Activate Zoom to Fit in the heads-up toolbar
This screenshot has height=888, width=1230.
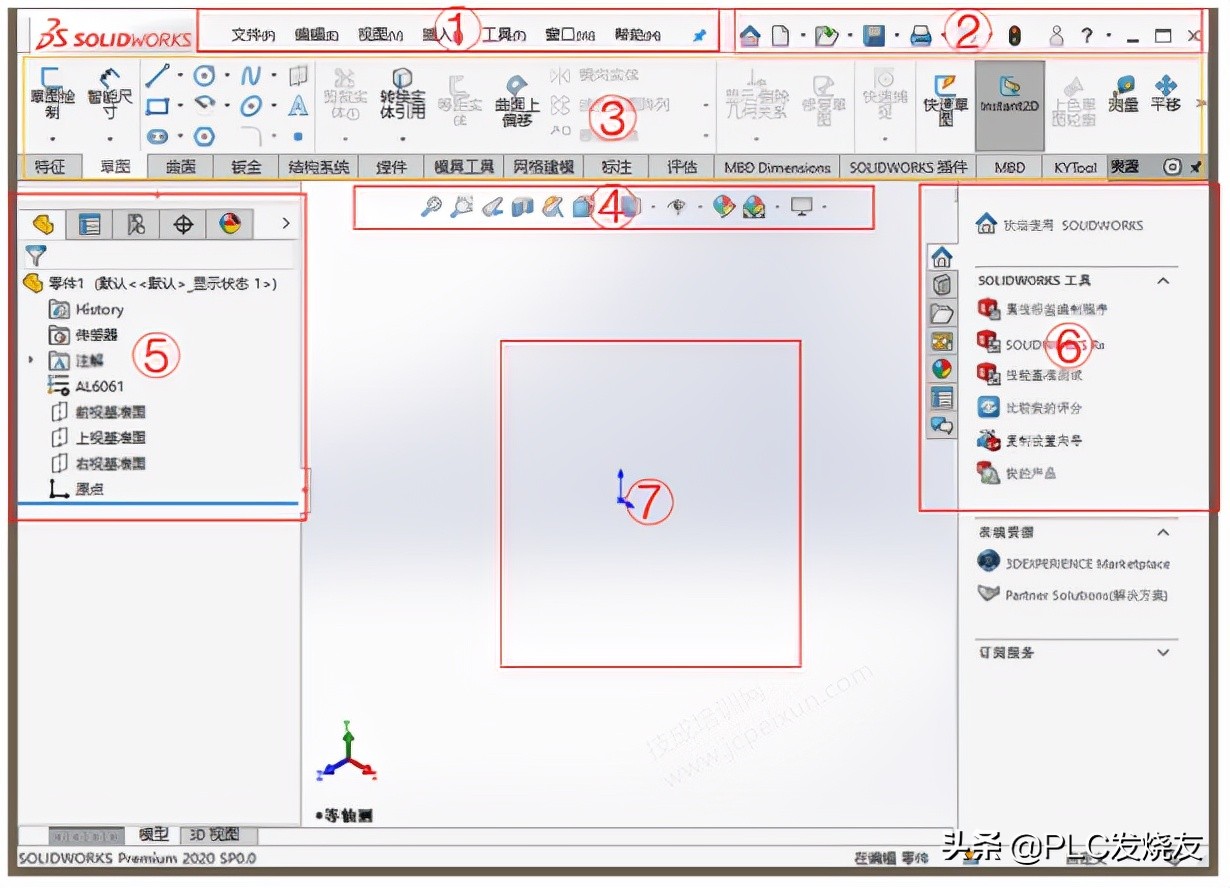click(x=433, y=205)
